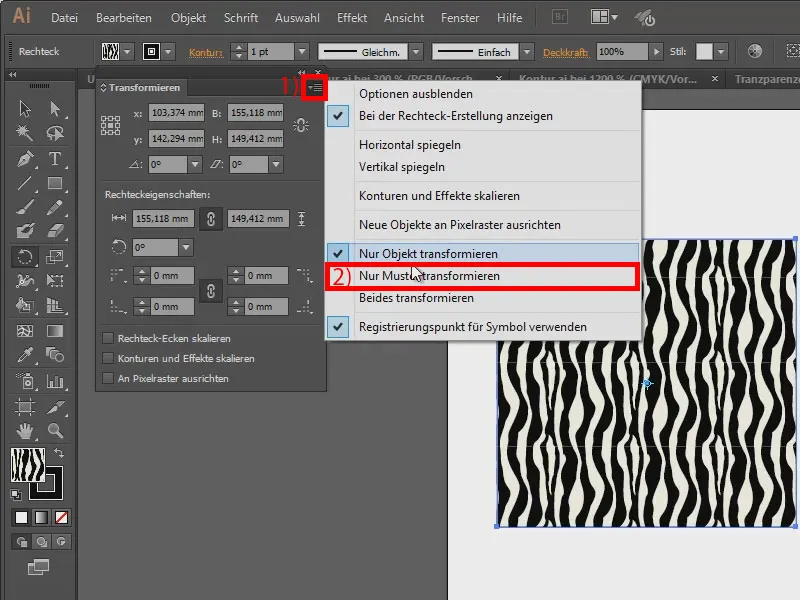The height and width of the screenshot is (600, 800).
Task: Open Adobe Bridge from the menu bar
Action: [560, 17]
